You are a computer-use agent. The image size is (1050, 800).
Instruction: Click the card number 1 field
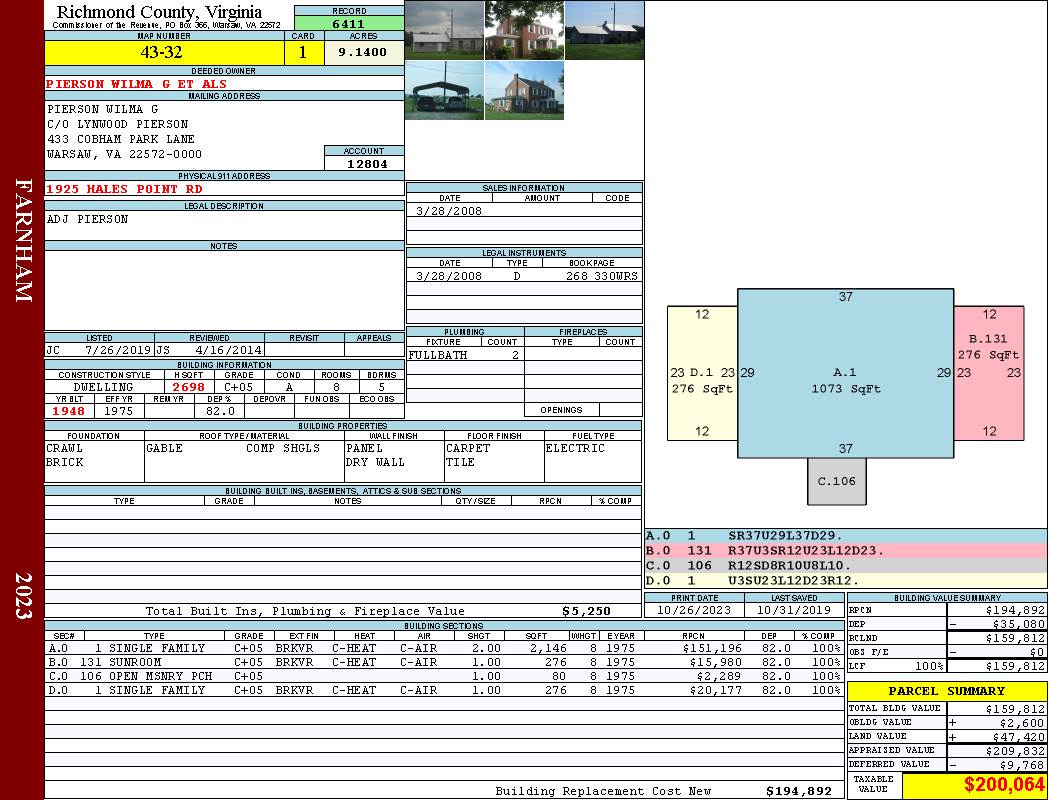303,52
